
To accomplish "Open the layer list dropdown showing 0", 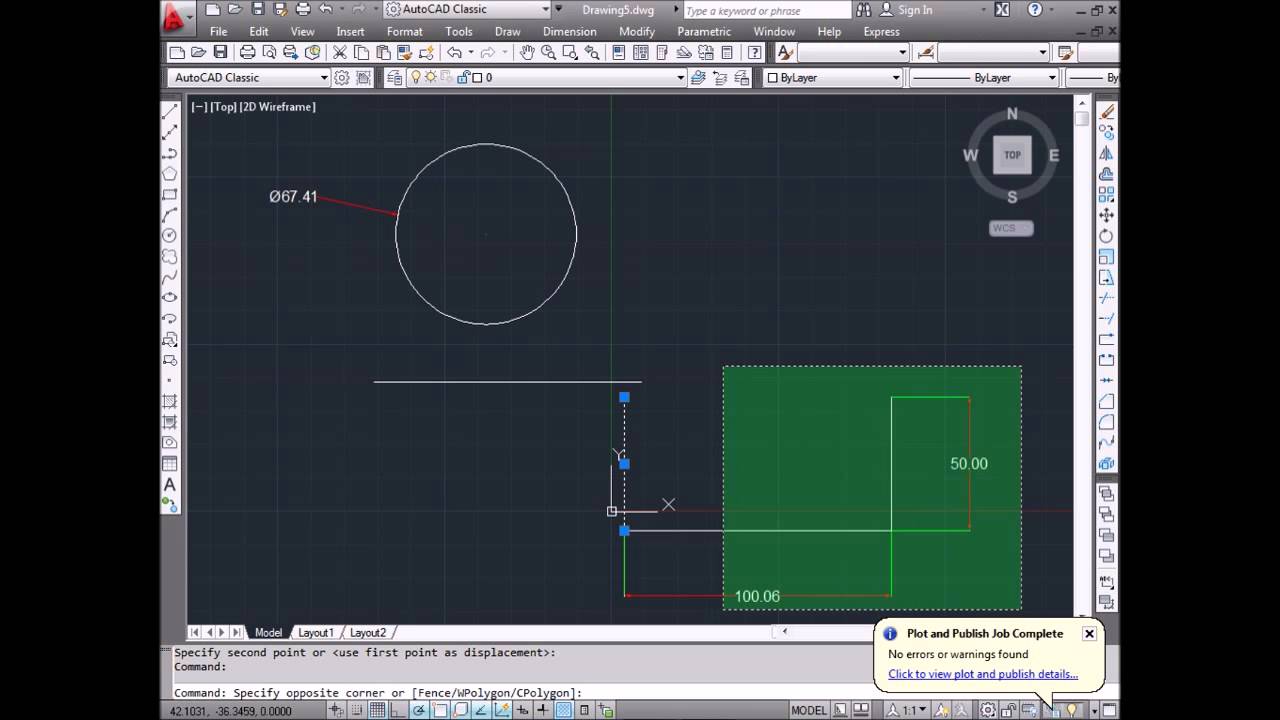I will coord(546,77).
